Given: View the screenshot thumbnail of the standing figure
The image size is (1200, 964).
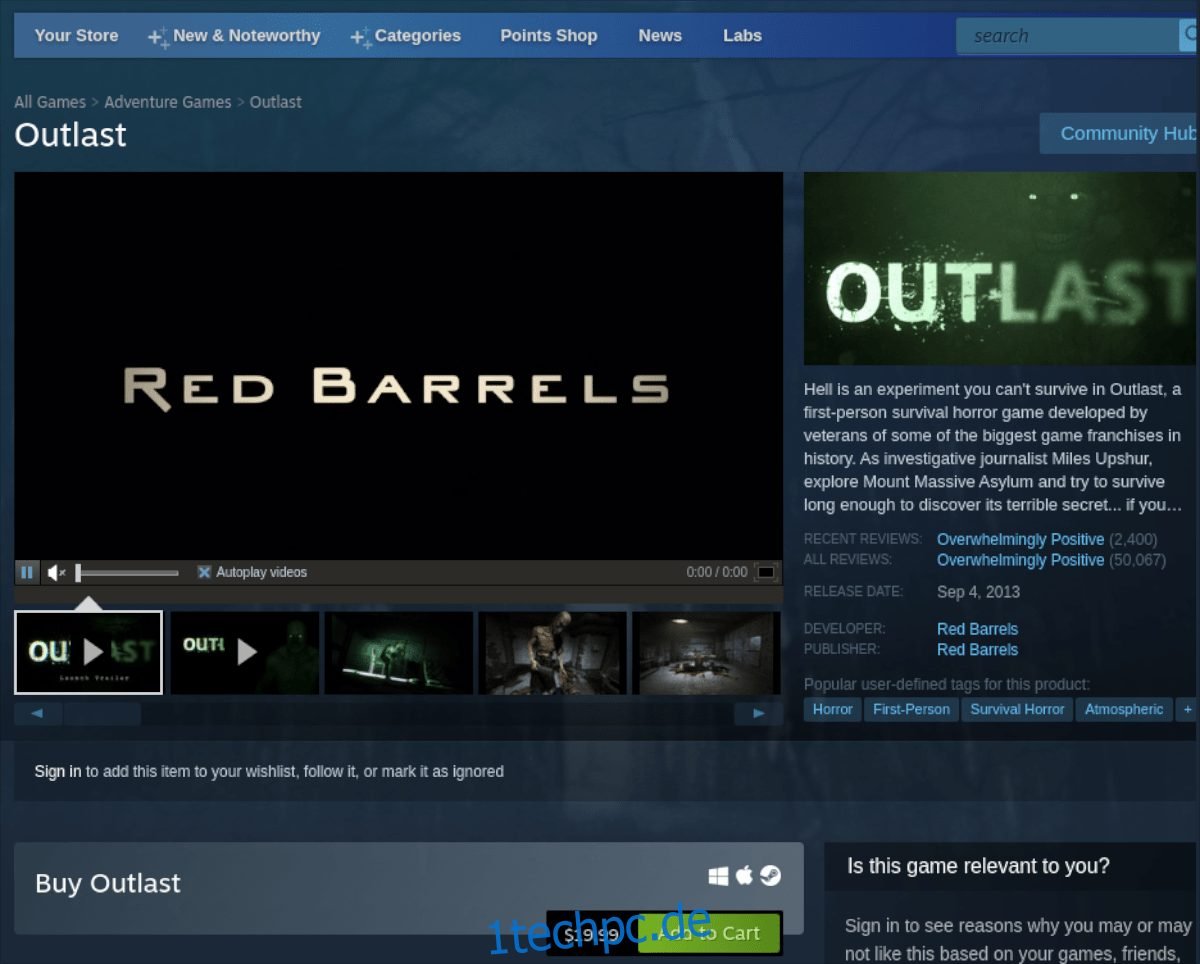Looking at the screenshot, I should click(x=553, y=652).
